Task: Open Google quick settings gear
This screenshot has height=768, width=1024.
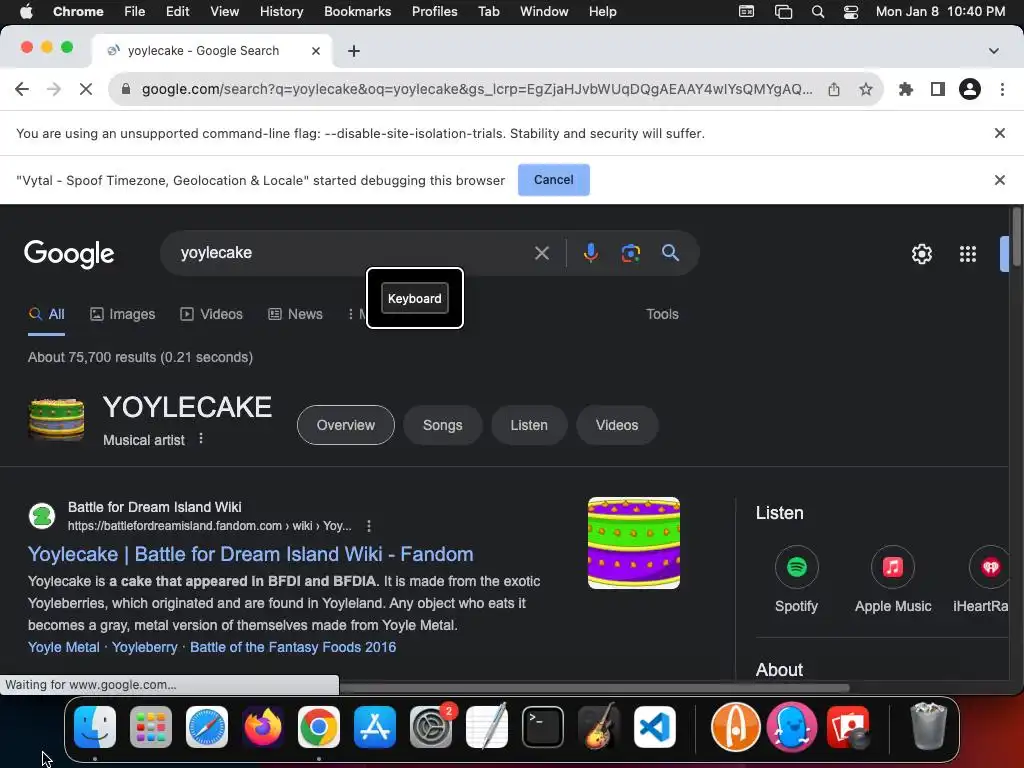Action: (921, 254)
